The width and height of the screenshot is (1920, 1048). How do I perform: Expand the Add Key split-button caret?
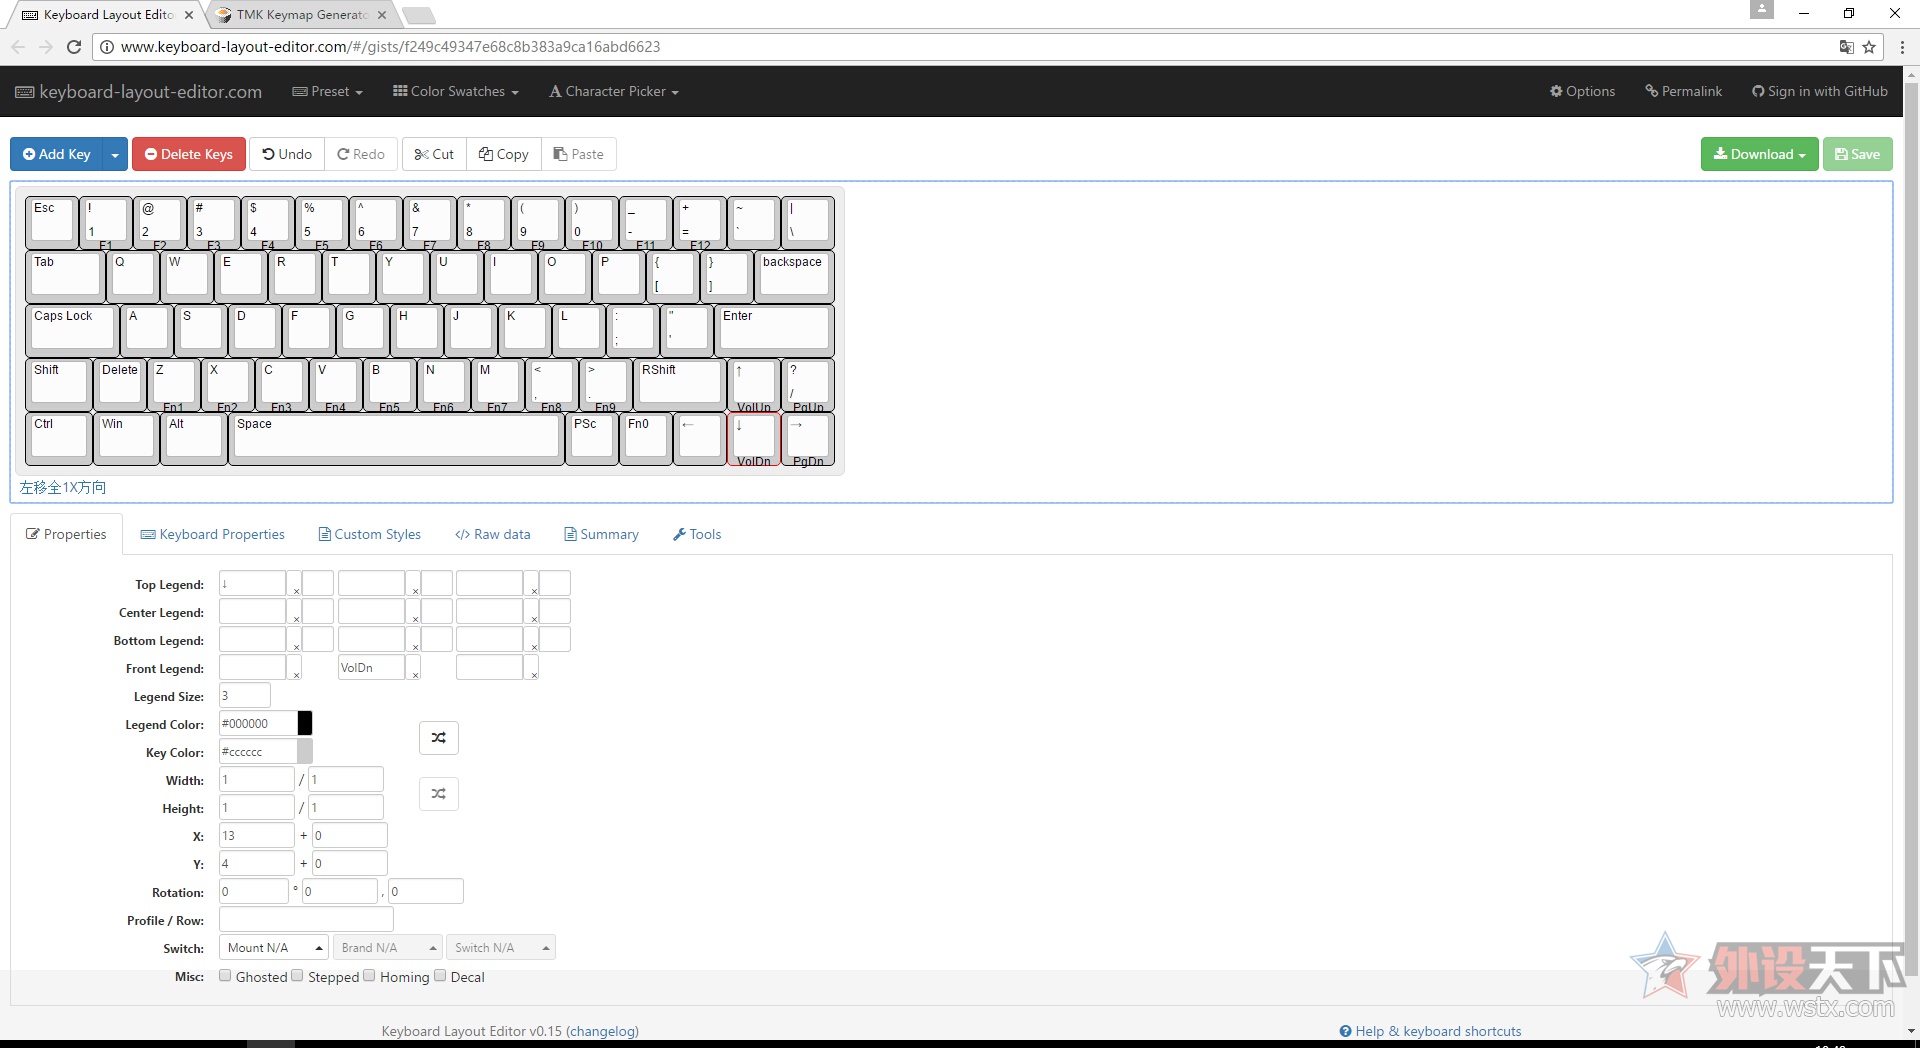coord(115,154)
